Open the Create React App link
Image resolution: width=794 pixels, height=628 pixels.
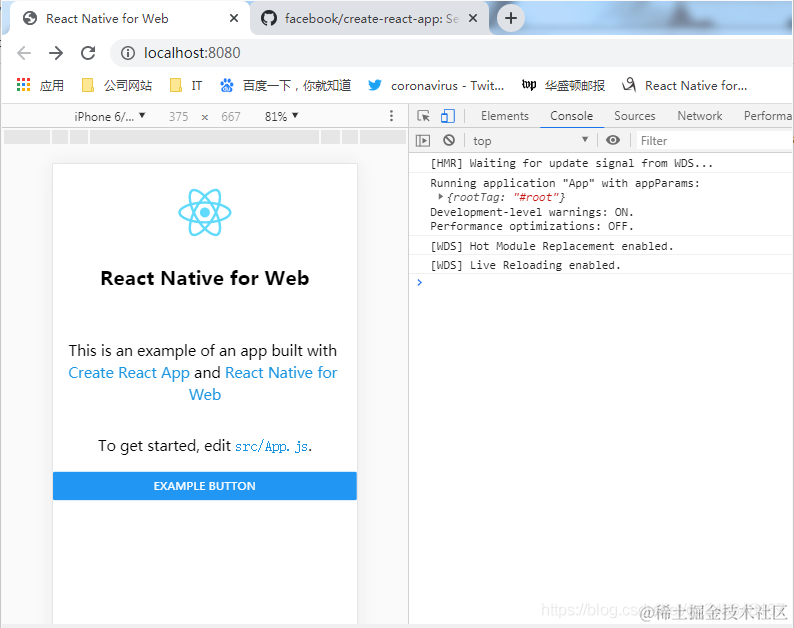pos(129,373)
